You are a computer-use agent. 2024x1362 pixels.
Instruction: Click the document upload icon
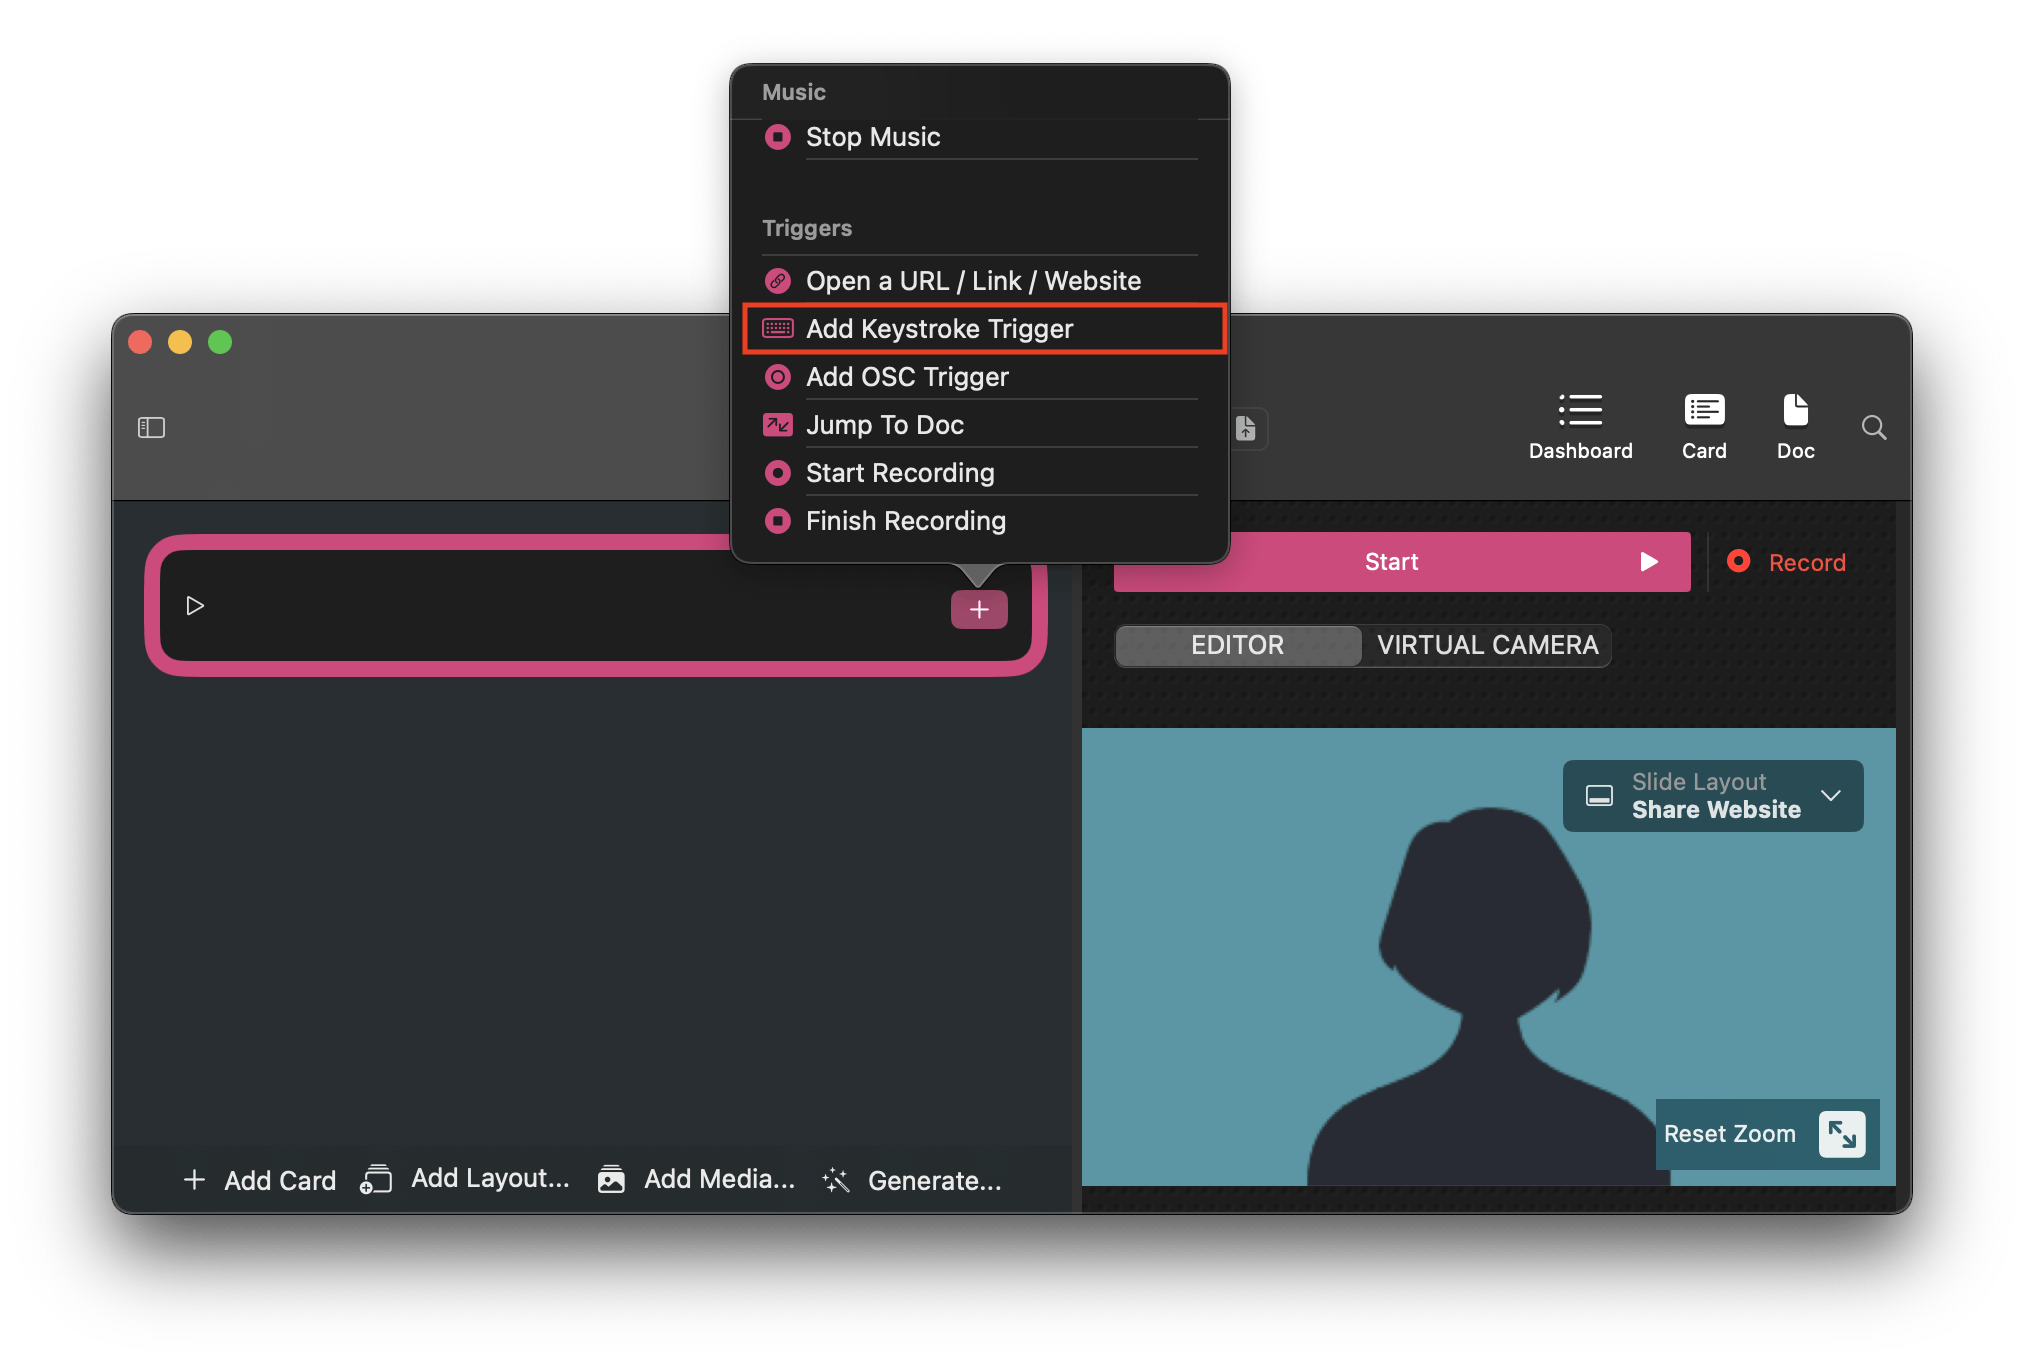[x=1246, y=429]
